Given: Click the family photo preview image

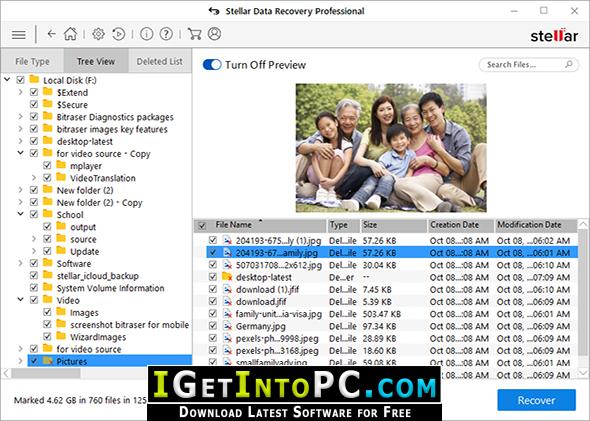Looking at the screenshot, I should pos(391,148).
